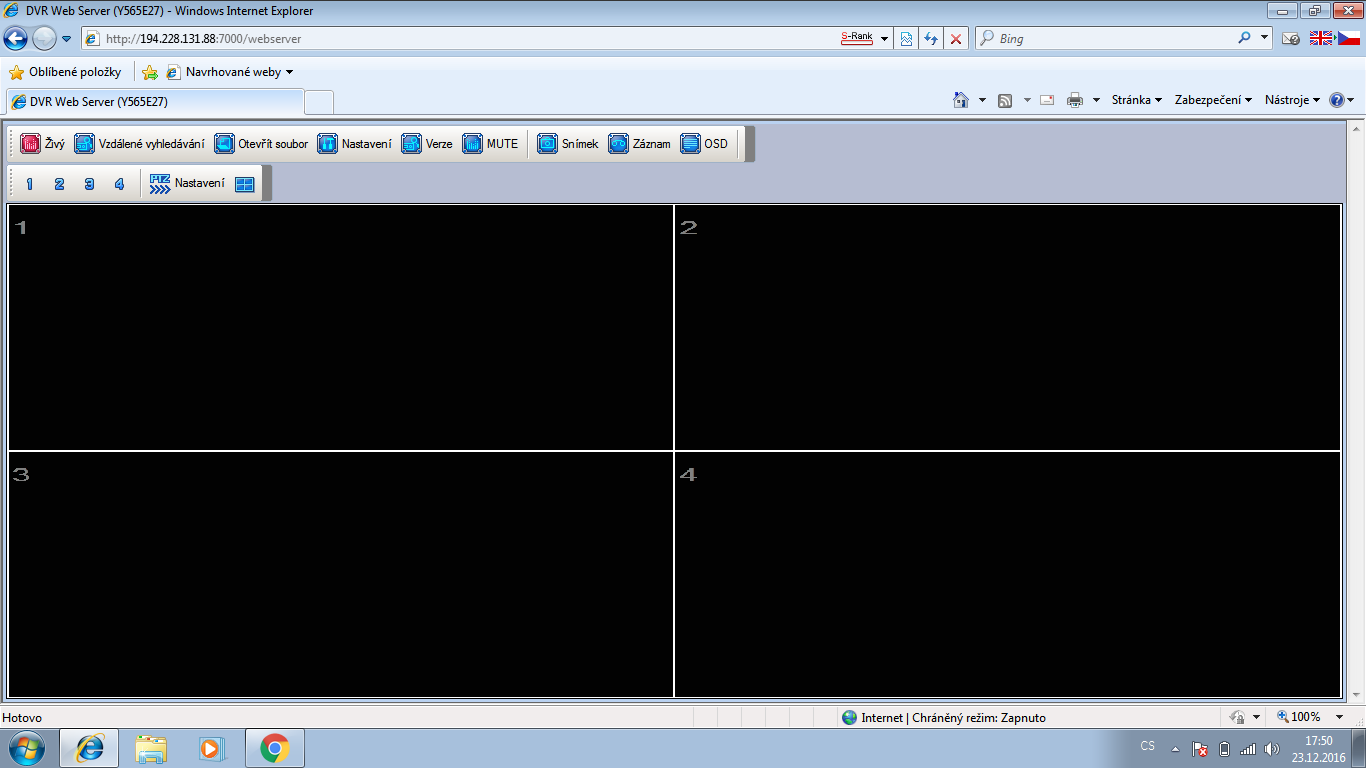
Task: Click Internet Explorer taskbar icon
Action: [x=89, y=748]
